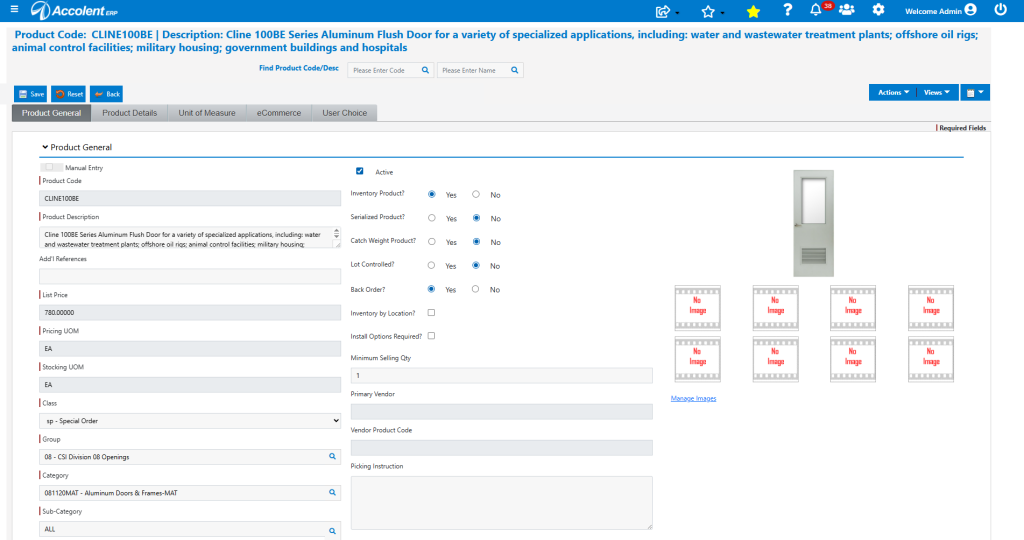Screen dimensions: 1024x540
Task: Click the Back button
Action: (106, 94)
